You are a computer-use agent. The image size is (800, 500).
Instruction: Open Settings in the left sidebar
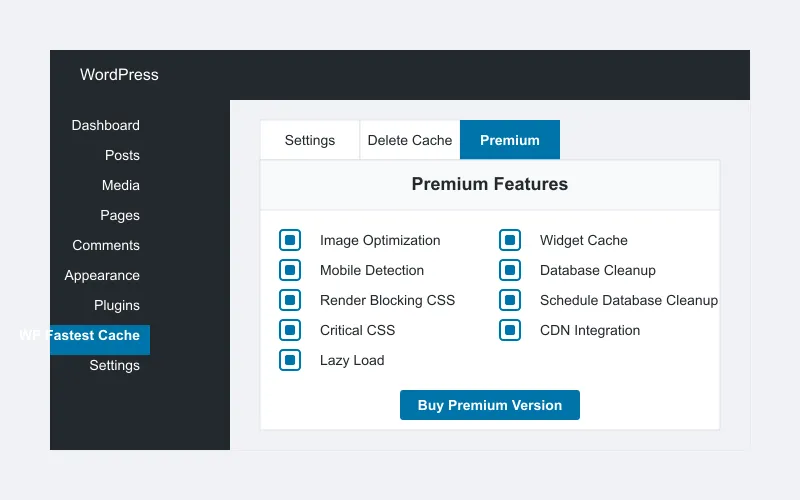(x=115, y=365)
